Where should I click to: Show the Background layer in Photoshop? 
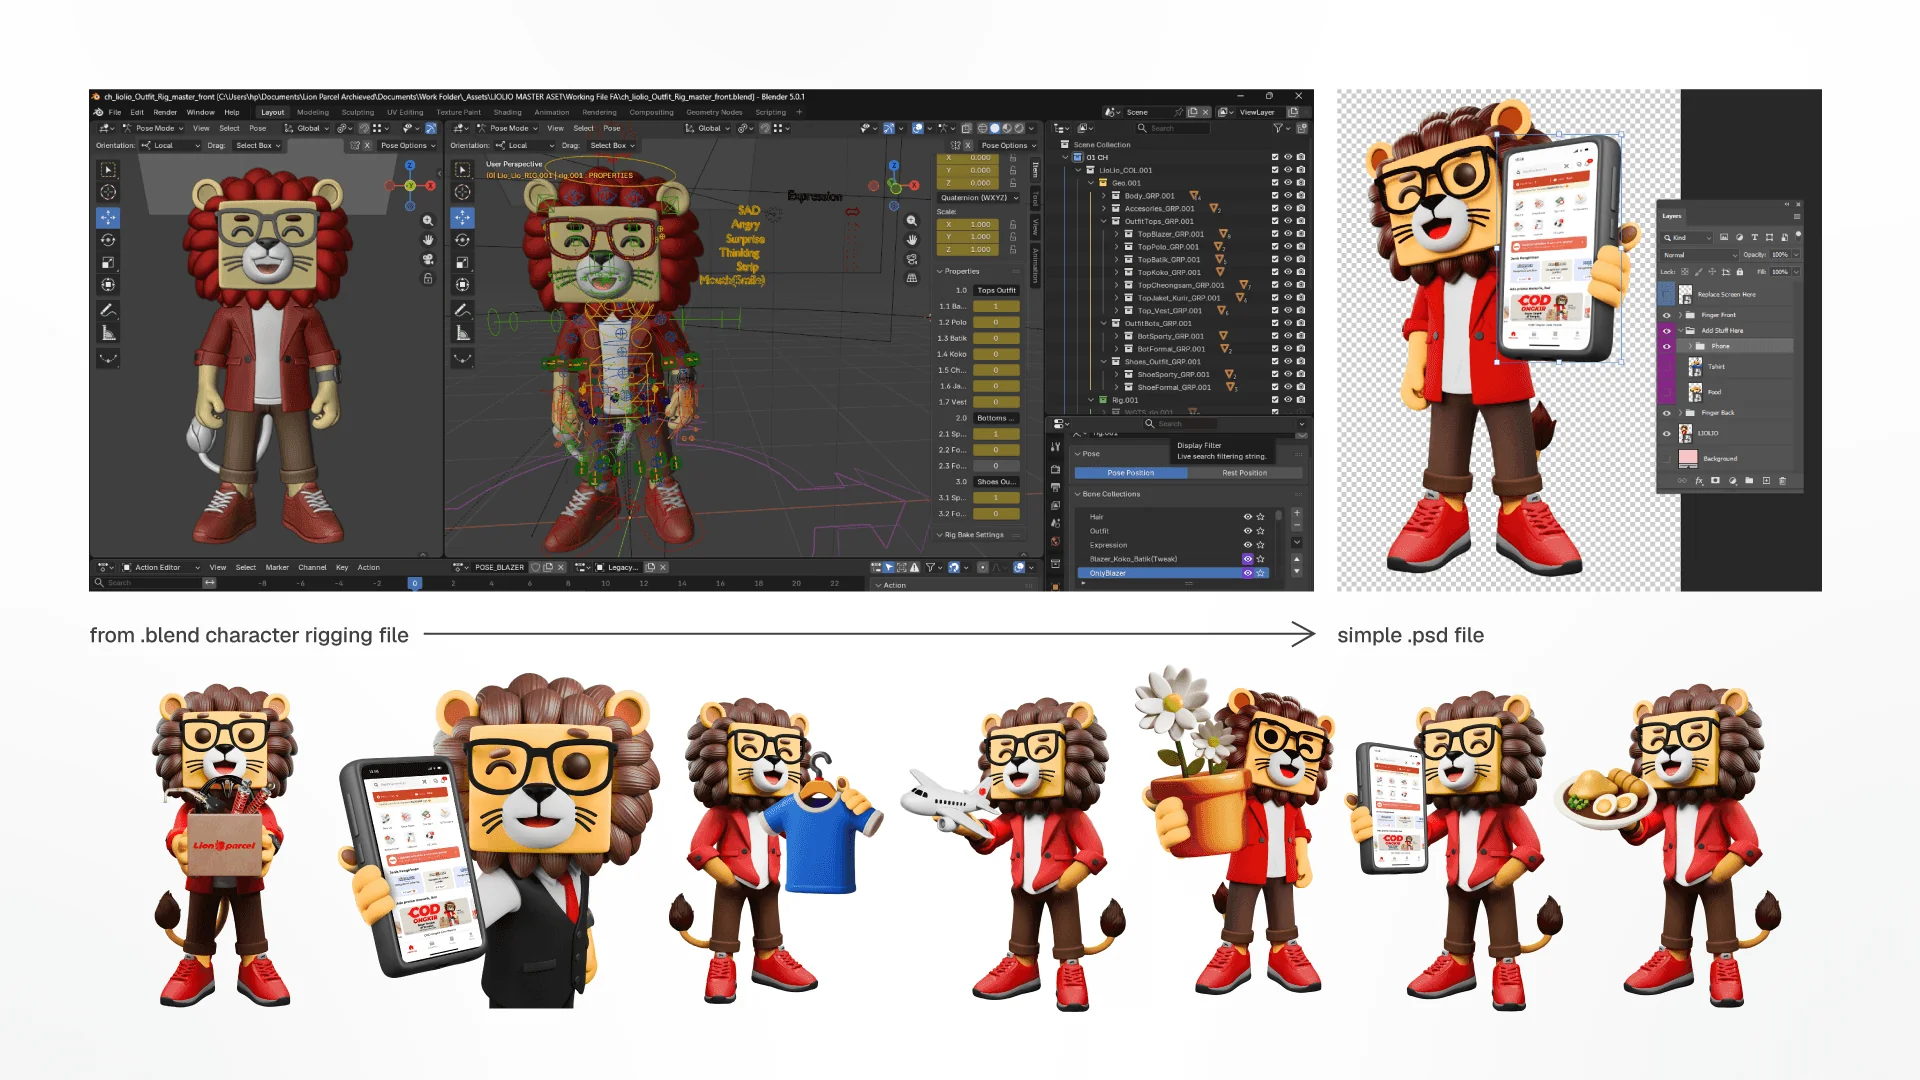coord(1667,459)
